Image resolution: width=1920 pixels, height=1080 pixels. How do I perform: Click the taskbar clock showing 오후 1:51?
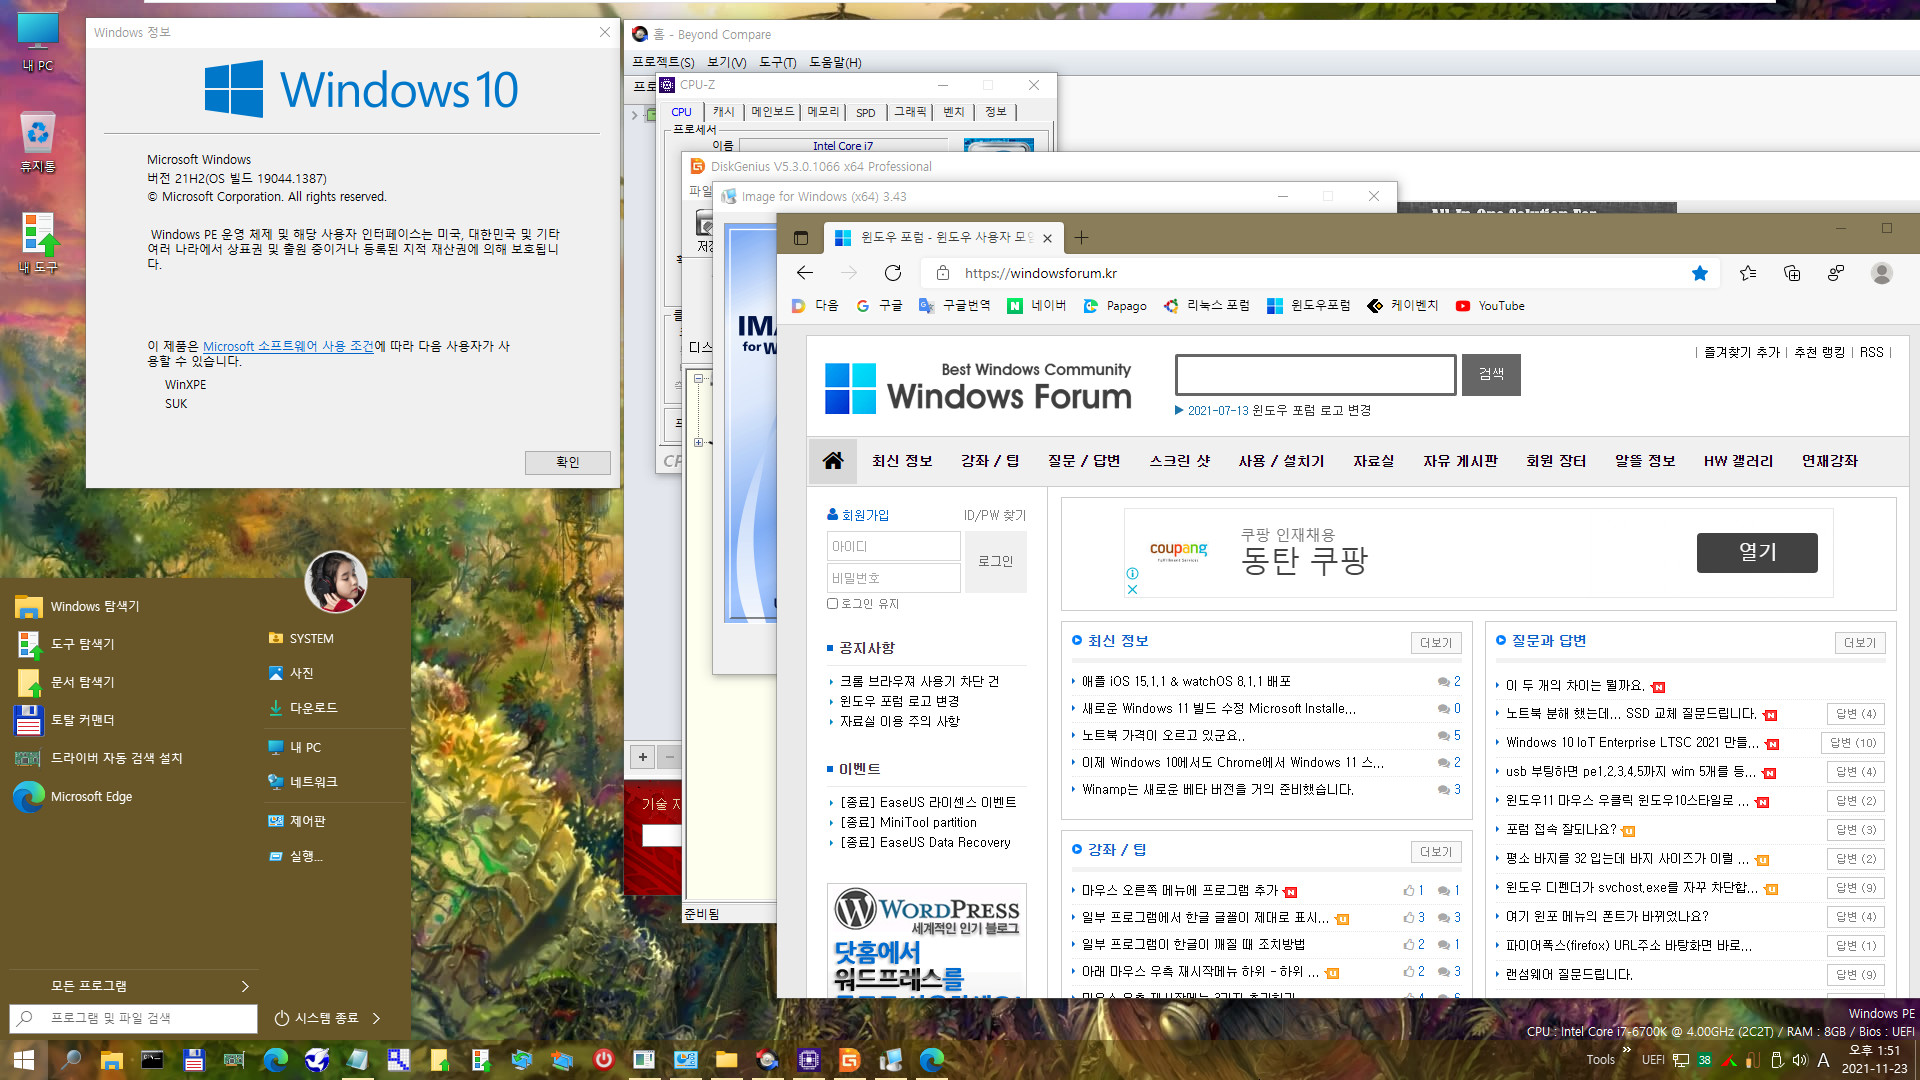coord(1873,1059)
